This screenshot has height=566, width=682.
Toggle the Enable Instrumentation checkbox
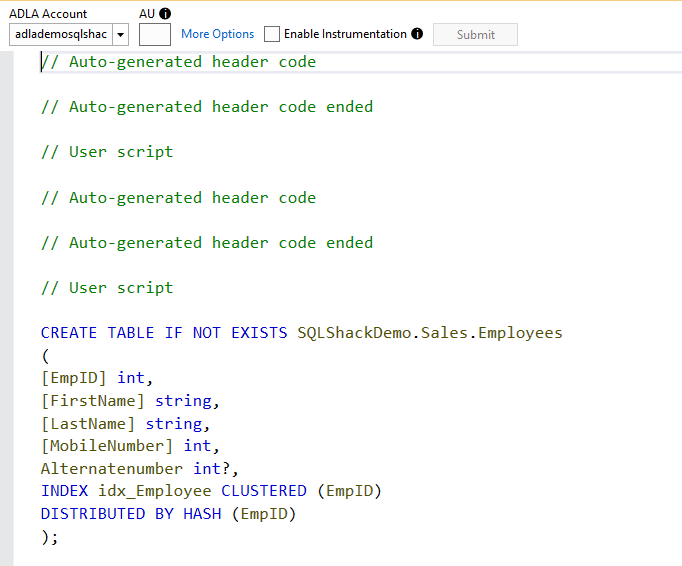coord(272,34)
